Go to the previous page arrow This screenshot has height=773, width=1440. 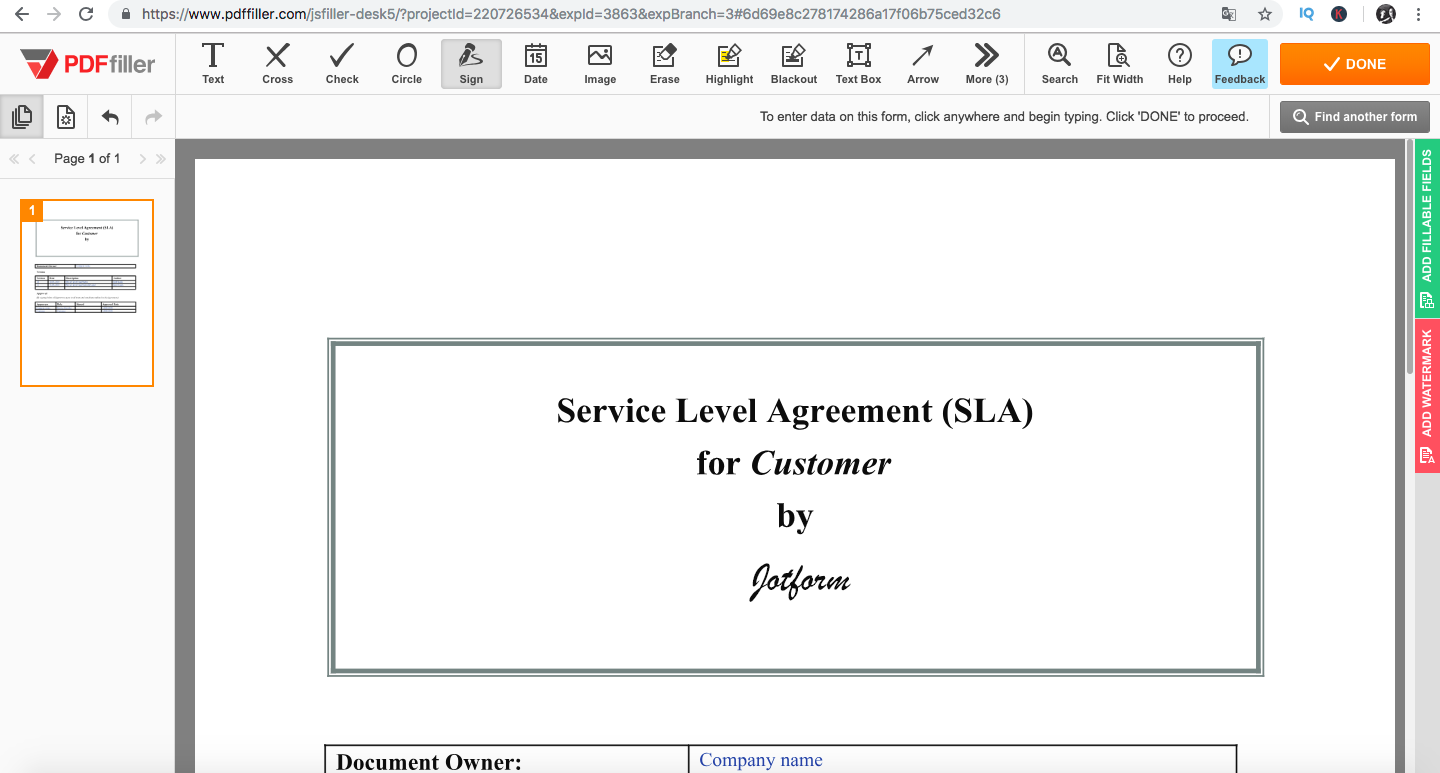coord(32,158)
